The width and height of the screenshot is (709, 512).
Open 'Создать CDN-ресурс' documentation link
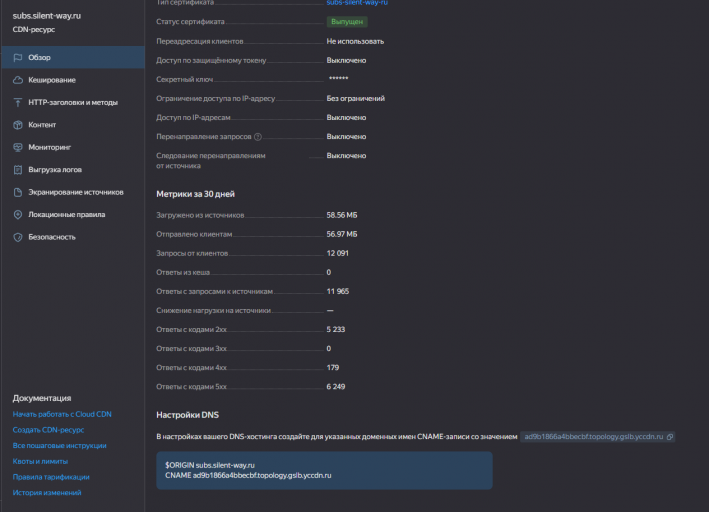click(x=48, y=430)
